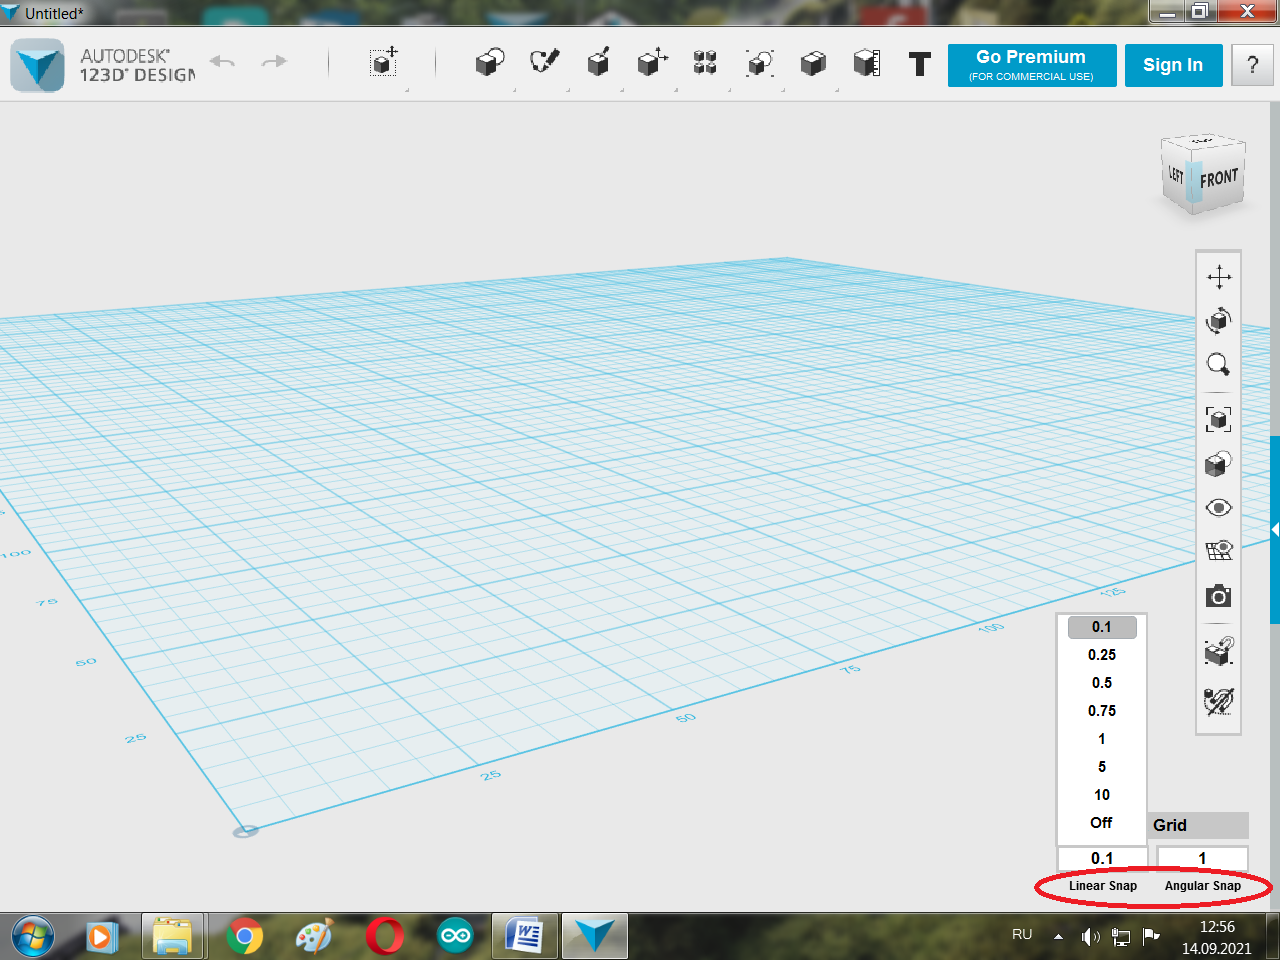Open the Windows Start menu
This screenshot has height=960, width=1280.
(33, 937)
